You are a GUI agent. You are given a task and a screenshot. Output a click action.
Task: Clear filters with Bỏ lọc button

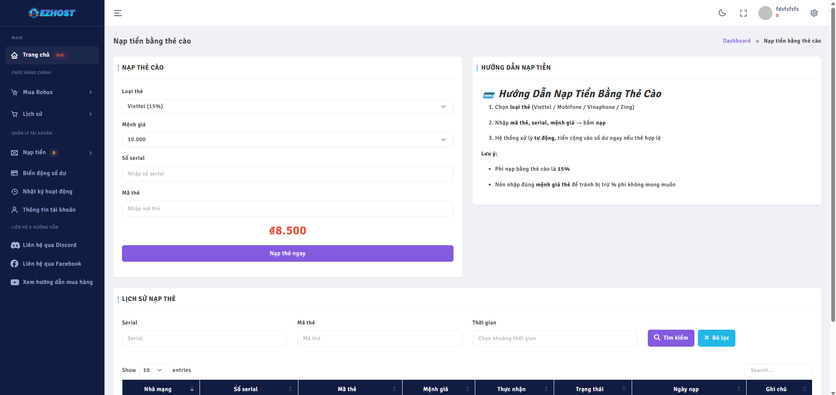[716, 338]
